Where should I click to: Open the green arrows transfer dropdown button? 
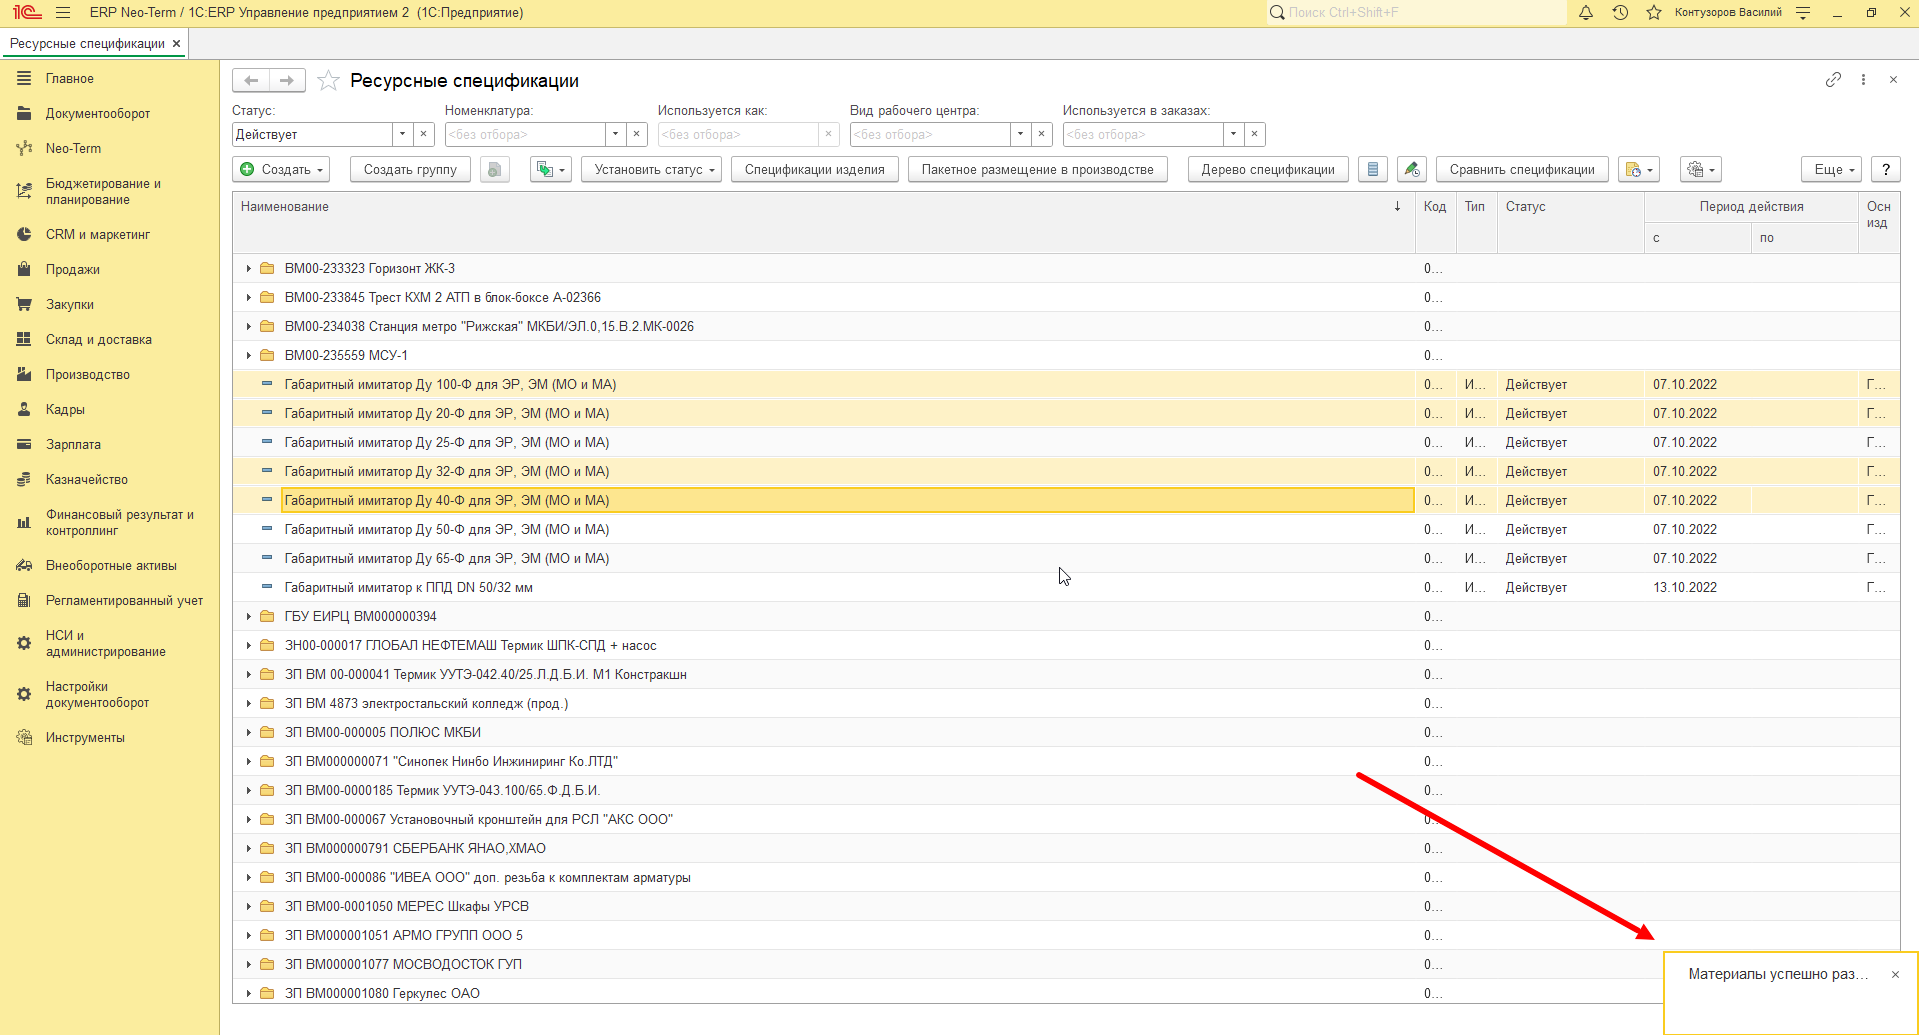551,170
